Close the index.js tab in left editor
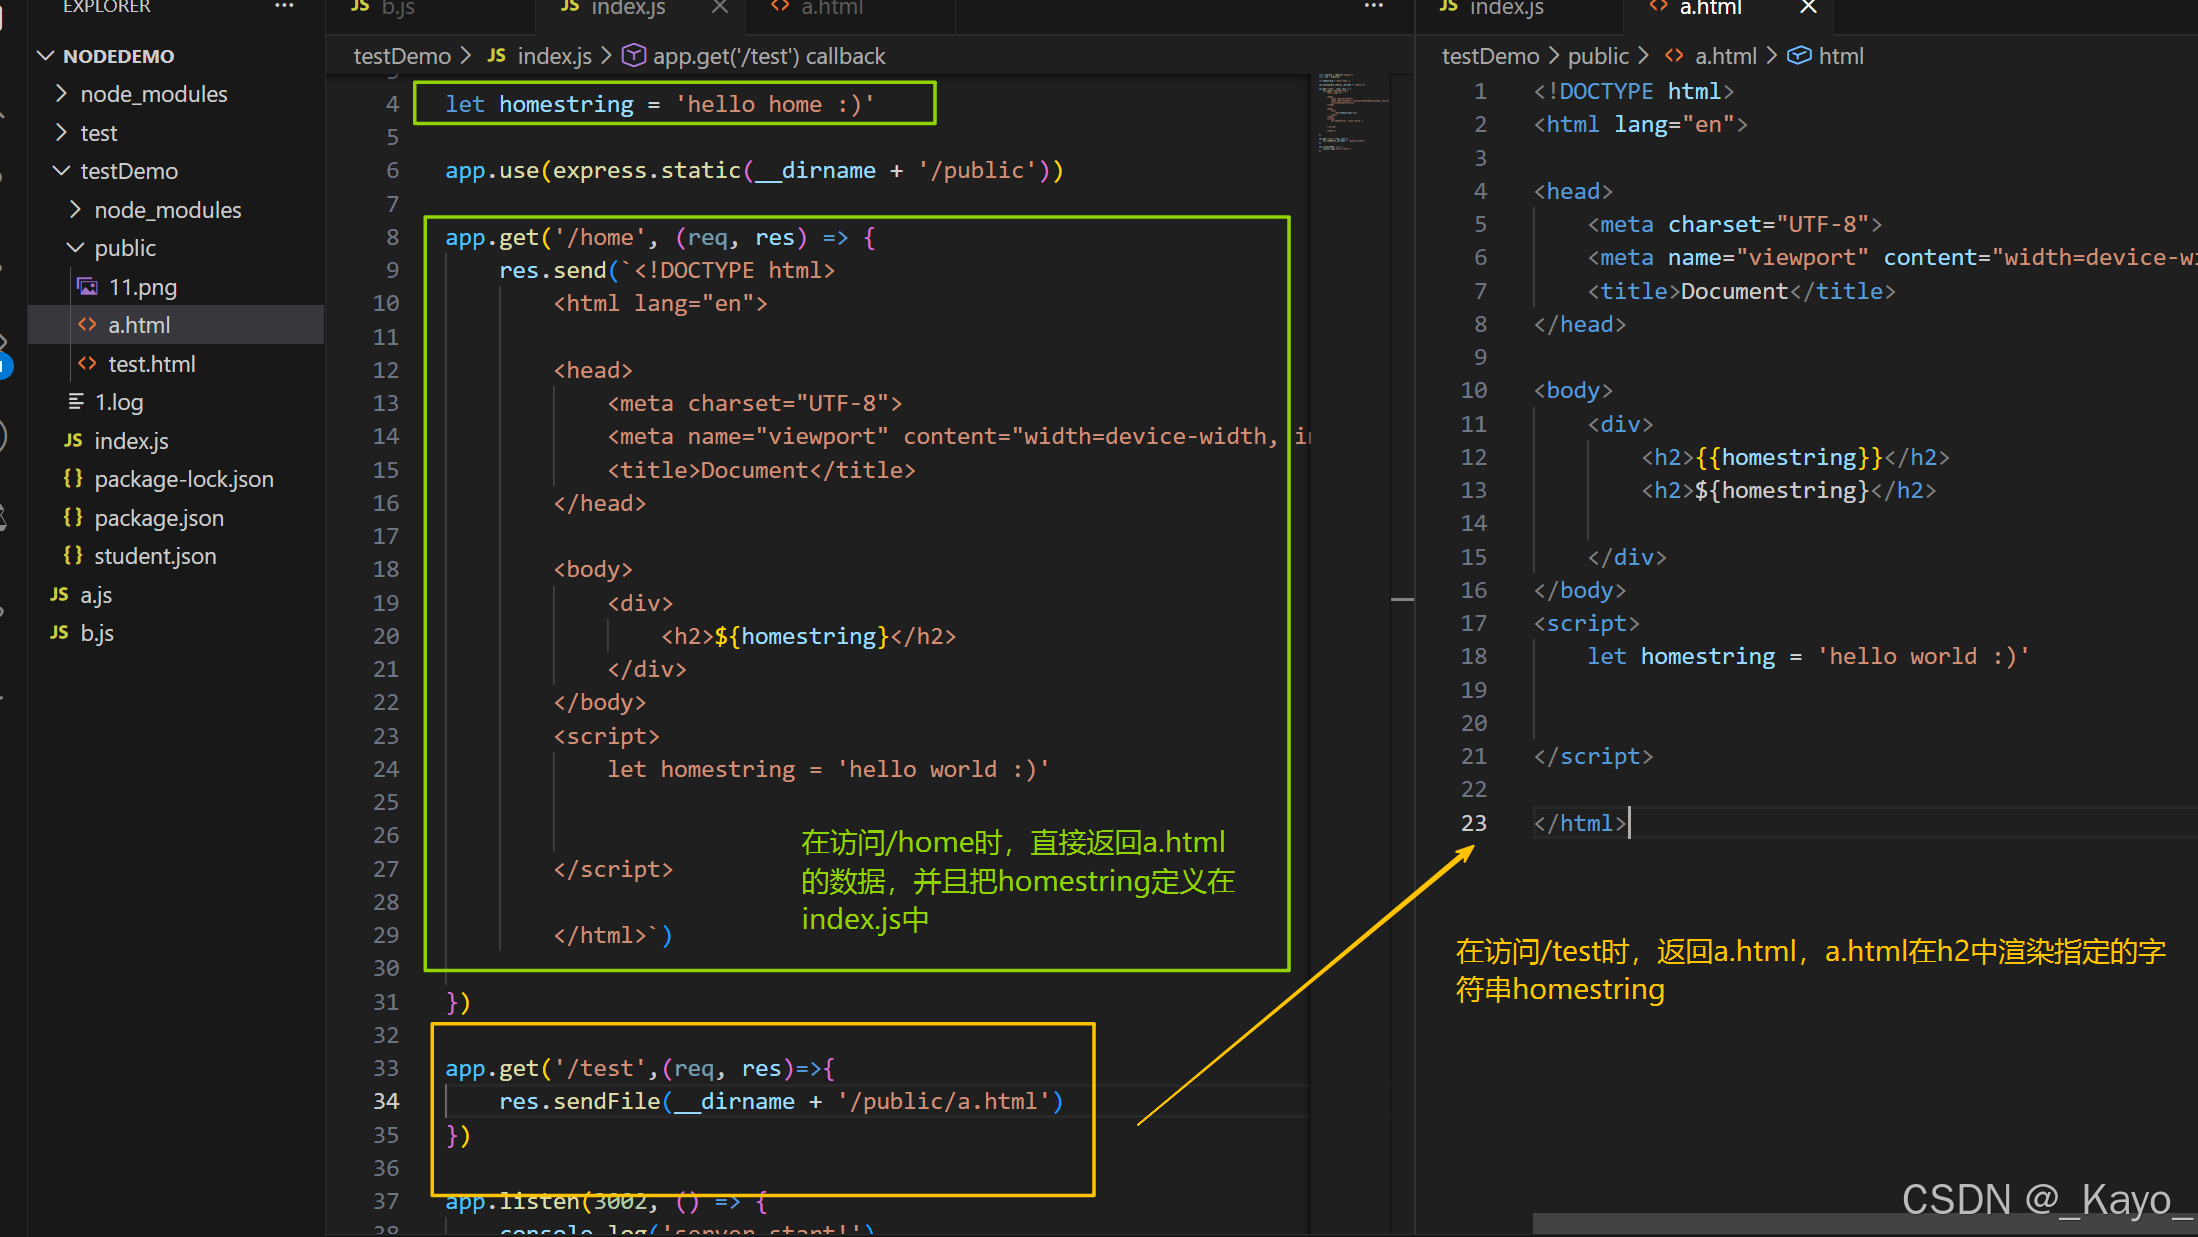Screen dimensions: 2198x1237 719,7
